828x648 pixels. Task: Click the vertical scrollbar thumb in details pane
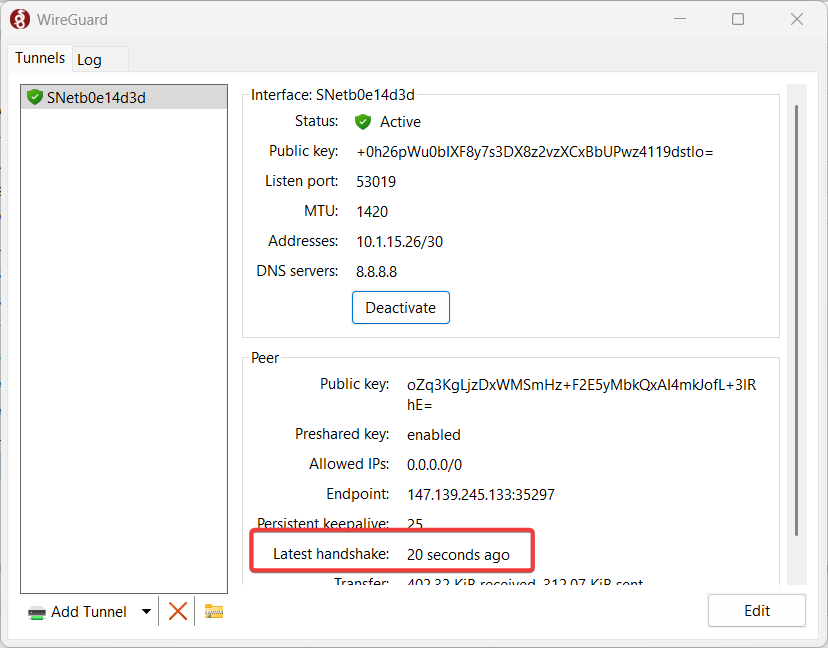[x=796, y=321]
